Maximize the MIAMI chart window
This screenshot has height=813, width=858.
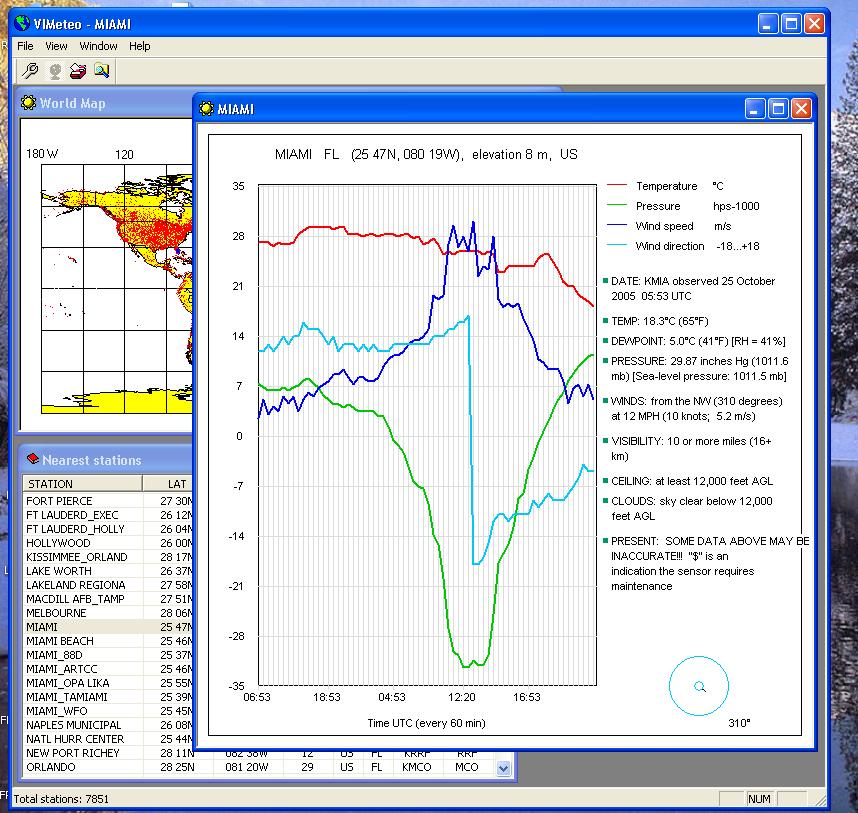click(780, 109)
